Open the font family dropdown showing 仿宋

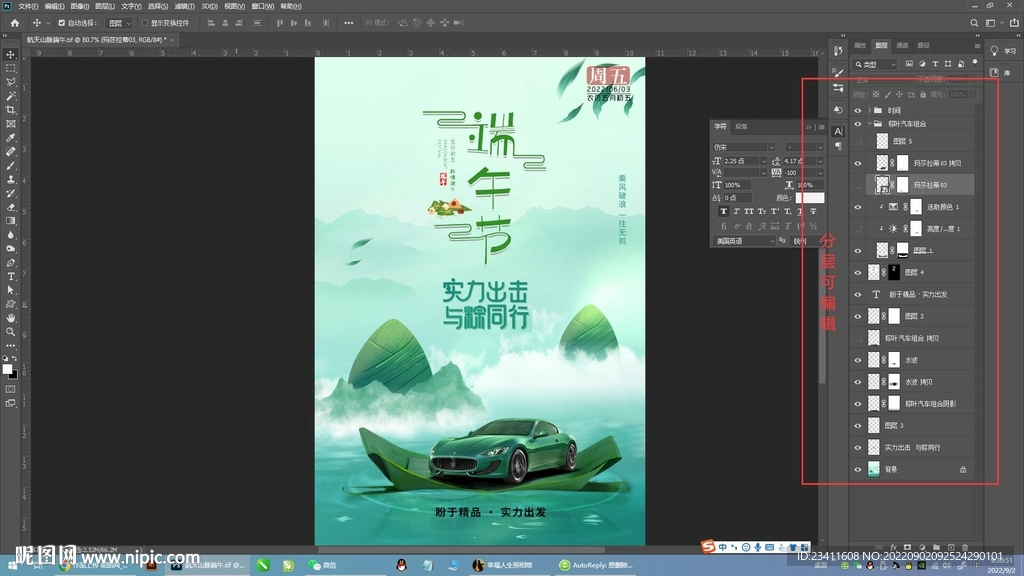pyautogui.click(x=772, y=147)
